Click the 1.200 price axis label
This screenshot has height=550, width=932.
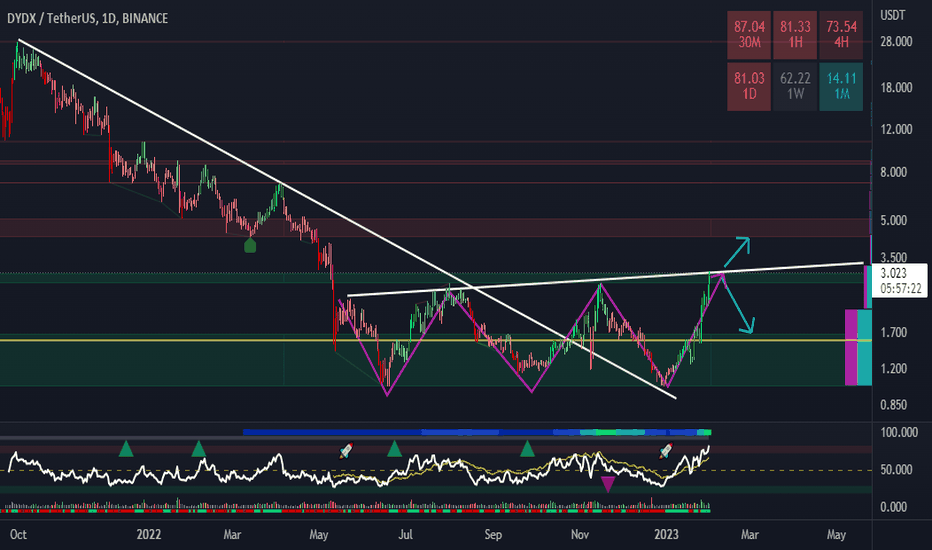click(x=893, y=369)
